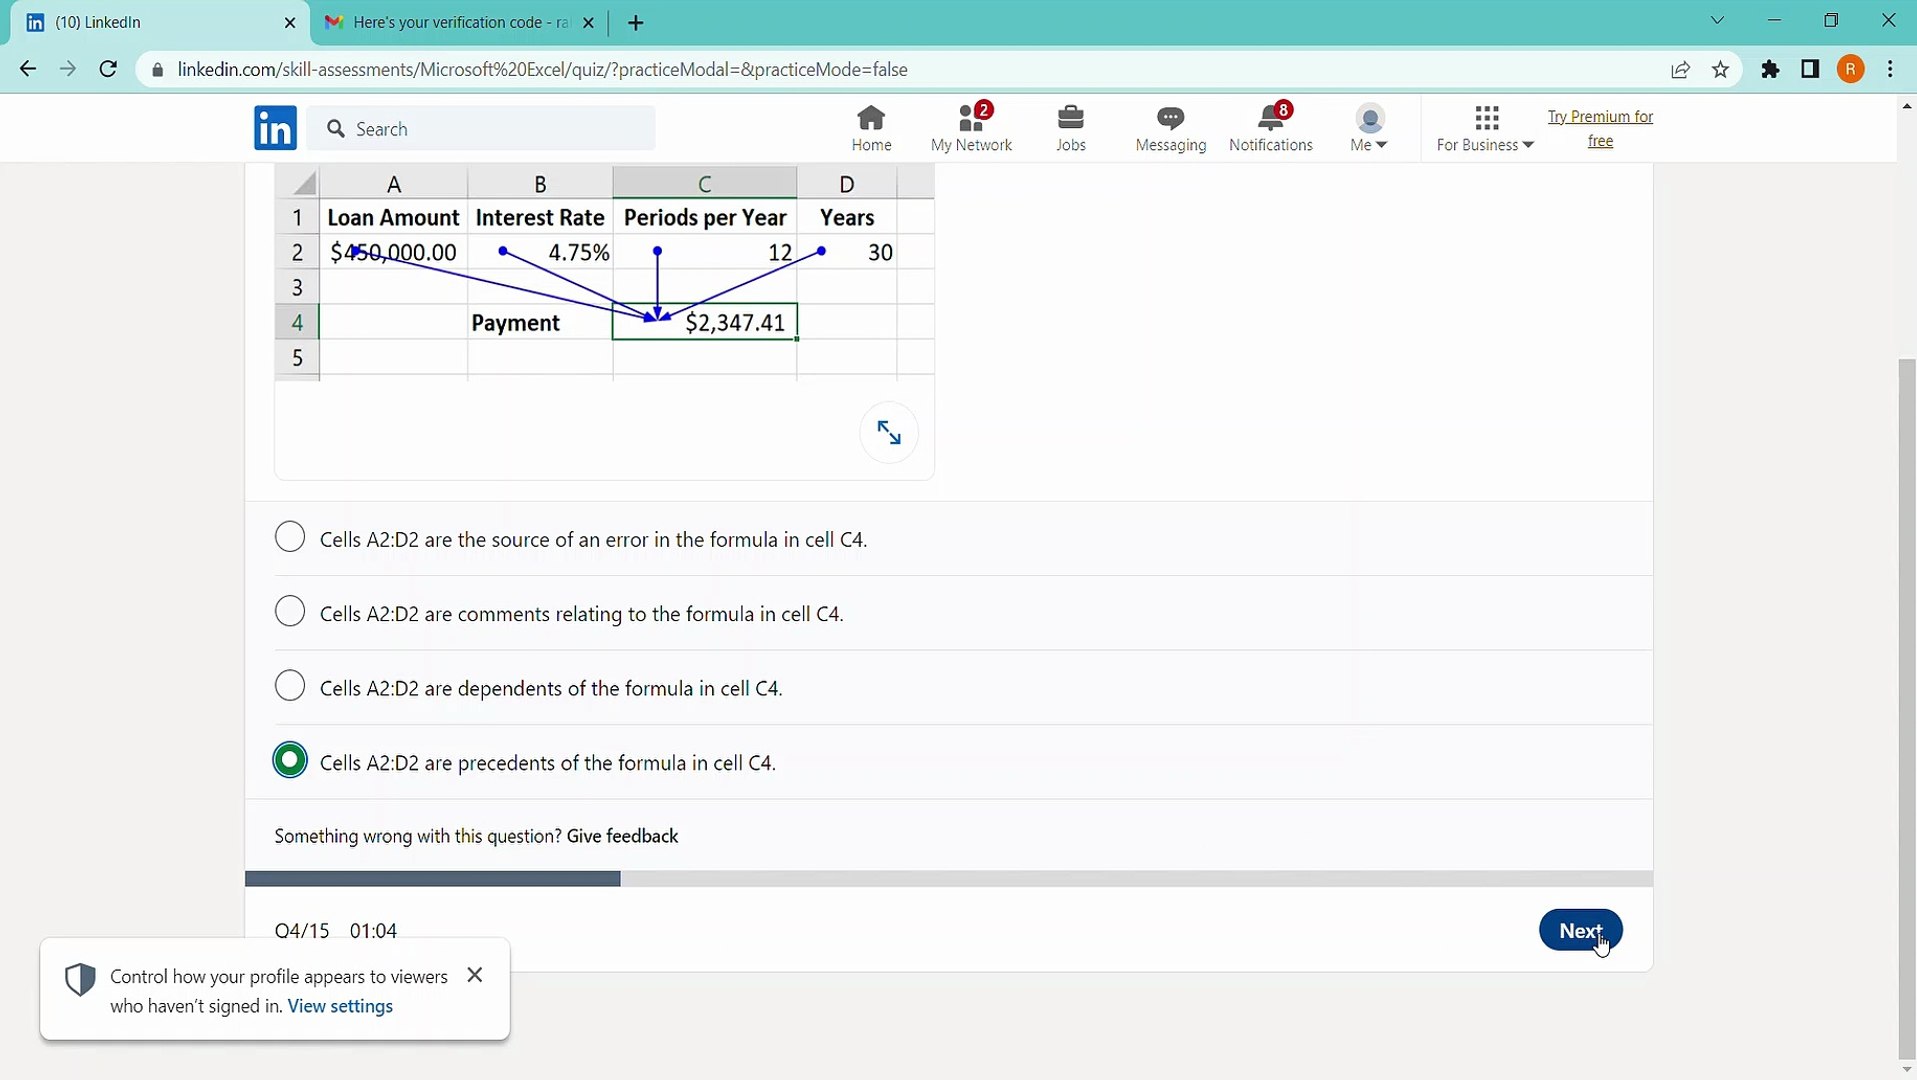1917x1080 pixels.
Task: Click the LinkedIn Search field
Action: [x=481, y=129]
